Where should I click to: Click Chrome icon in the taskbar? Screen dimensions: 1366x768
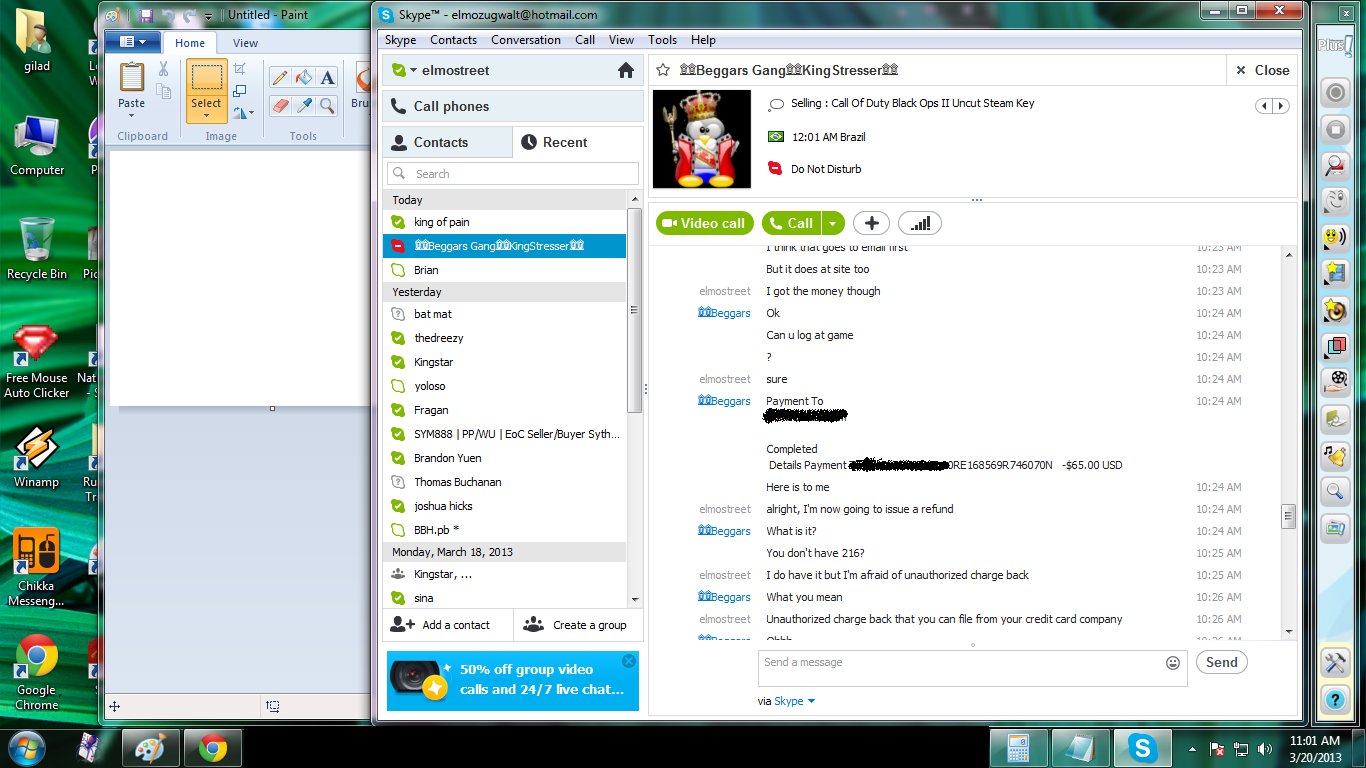click(212, 747)
